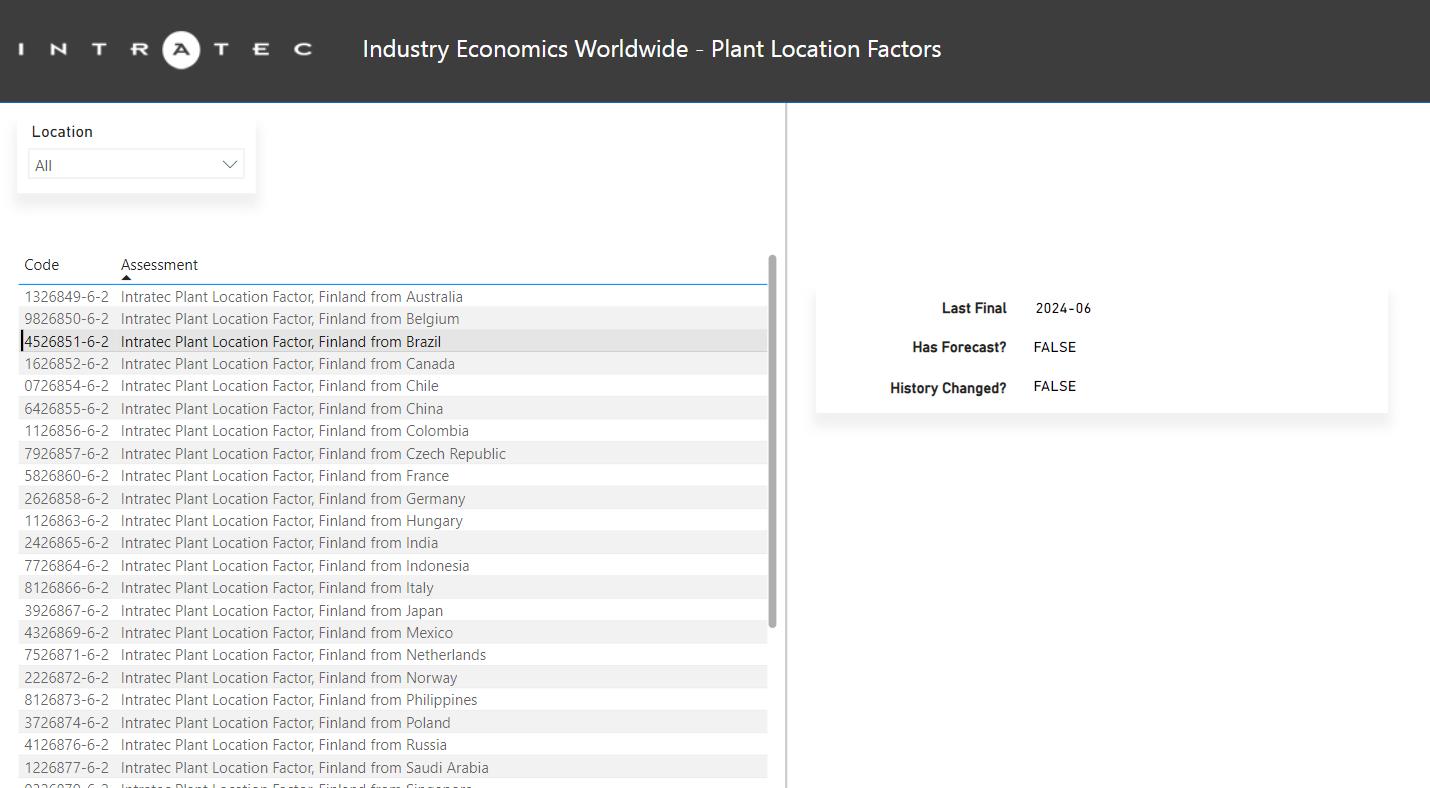Click the highlighted Finland from Brazil row

(281, 342)
